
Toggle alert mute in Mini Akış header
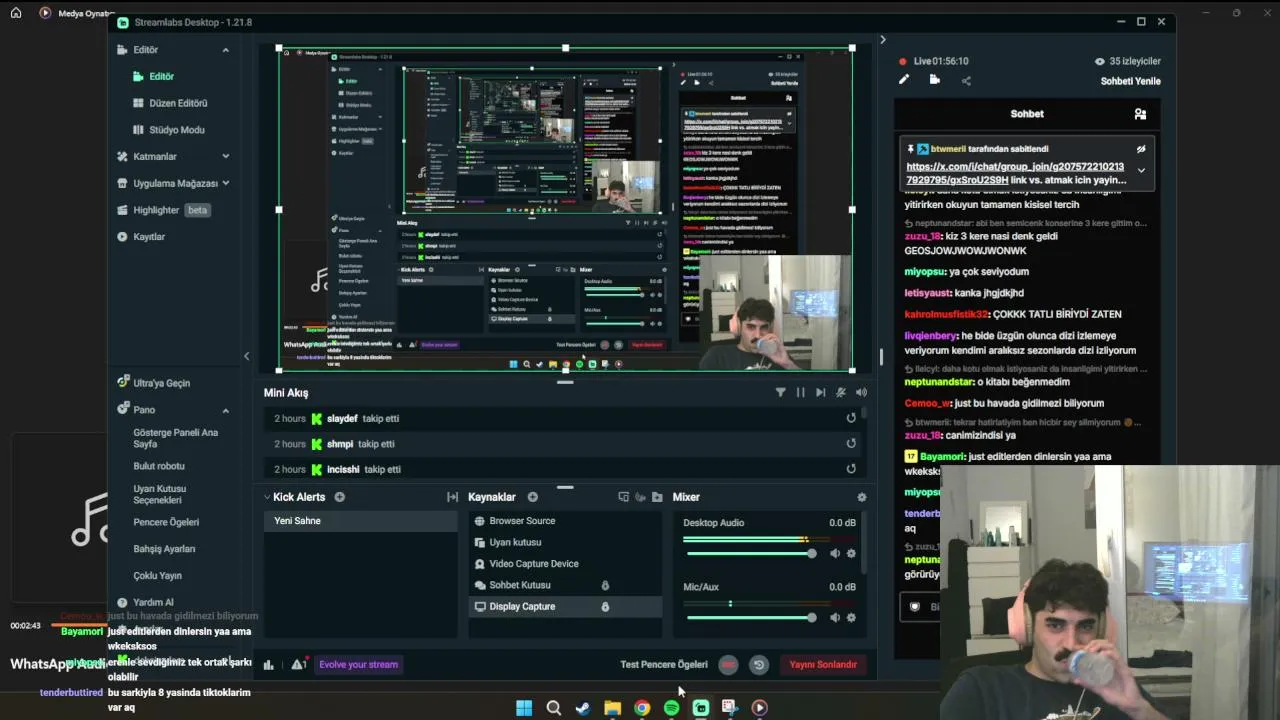(x=841, y=393)
